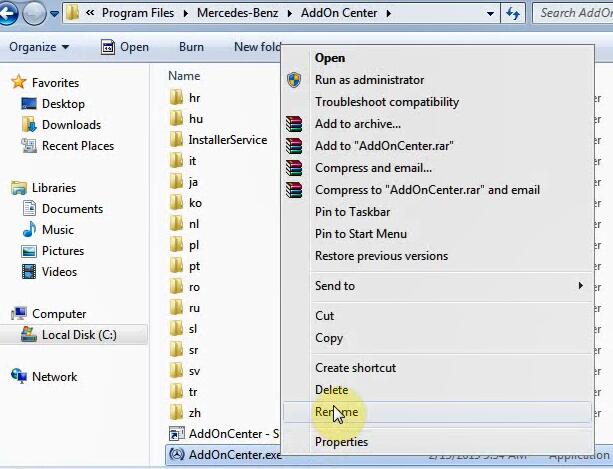613x469 pixels.
Task: Click the Libraries icon in sidebar
Action: point(19,188)
